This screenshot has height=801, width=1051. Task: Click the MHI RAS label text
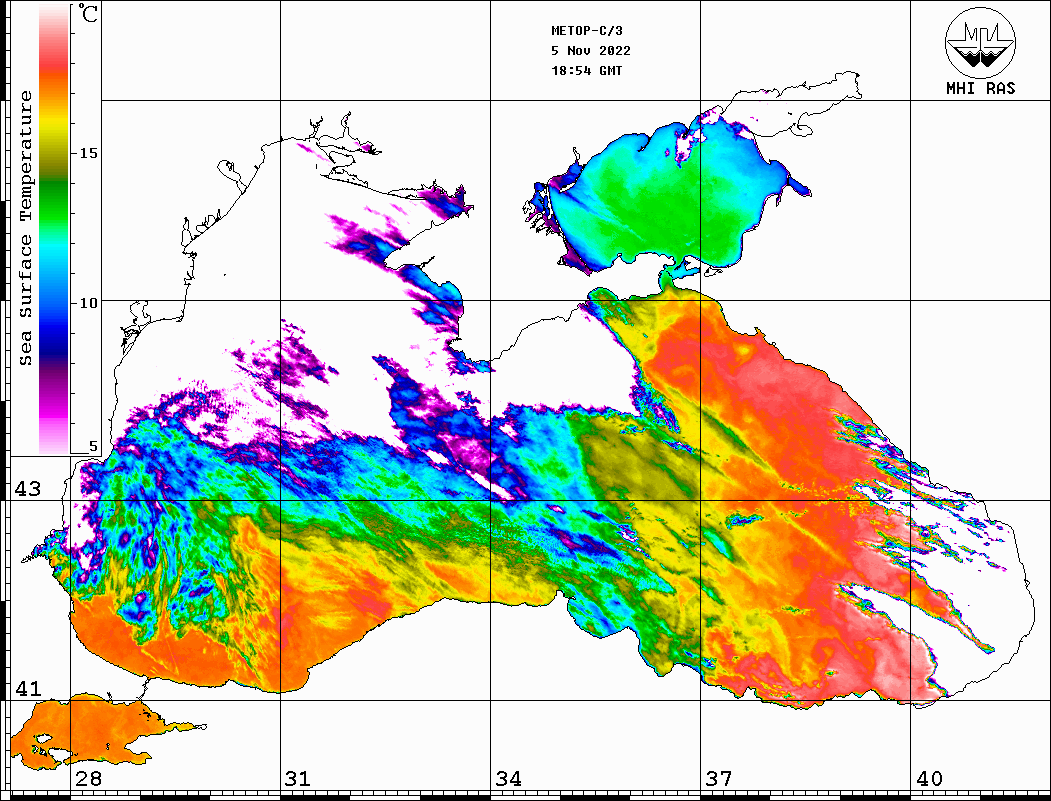(x=980, y=88)
